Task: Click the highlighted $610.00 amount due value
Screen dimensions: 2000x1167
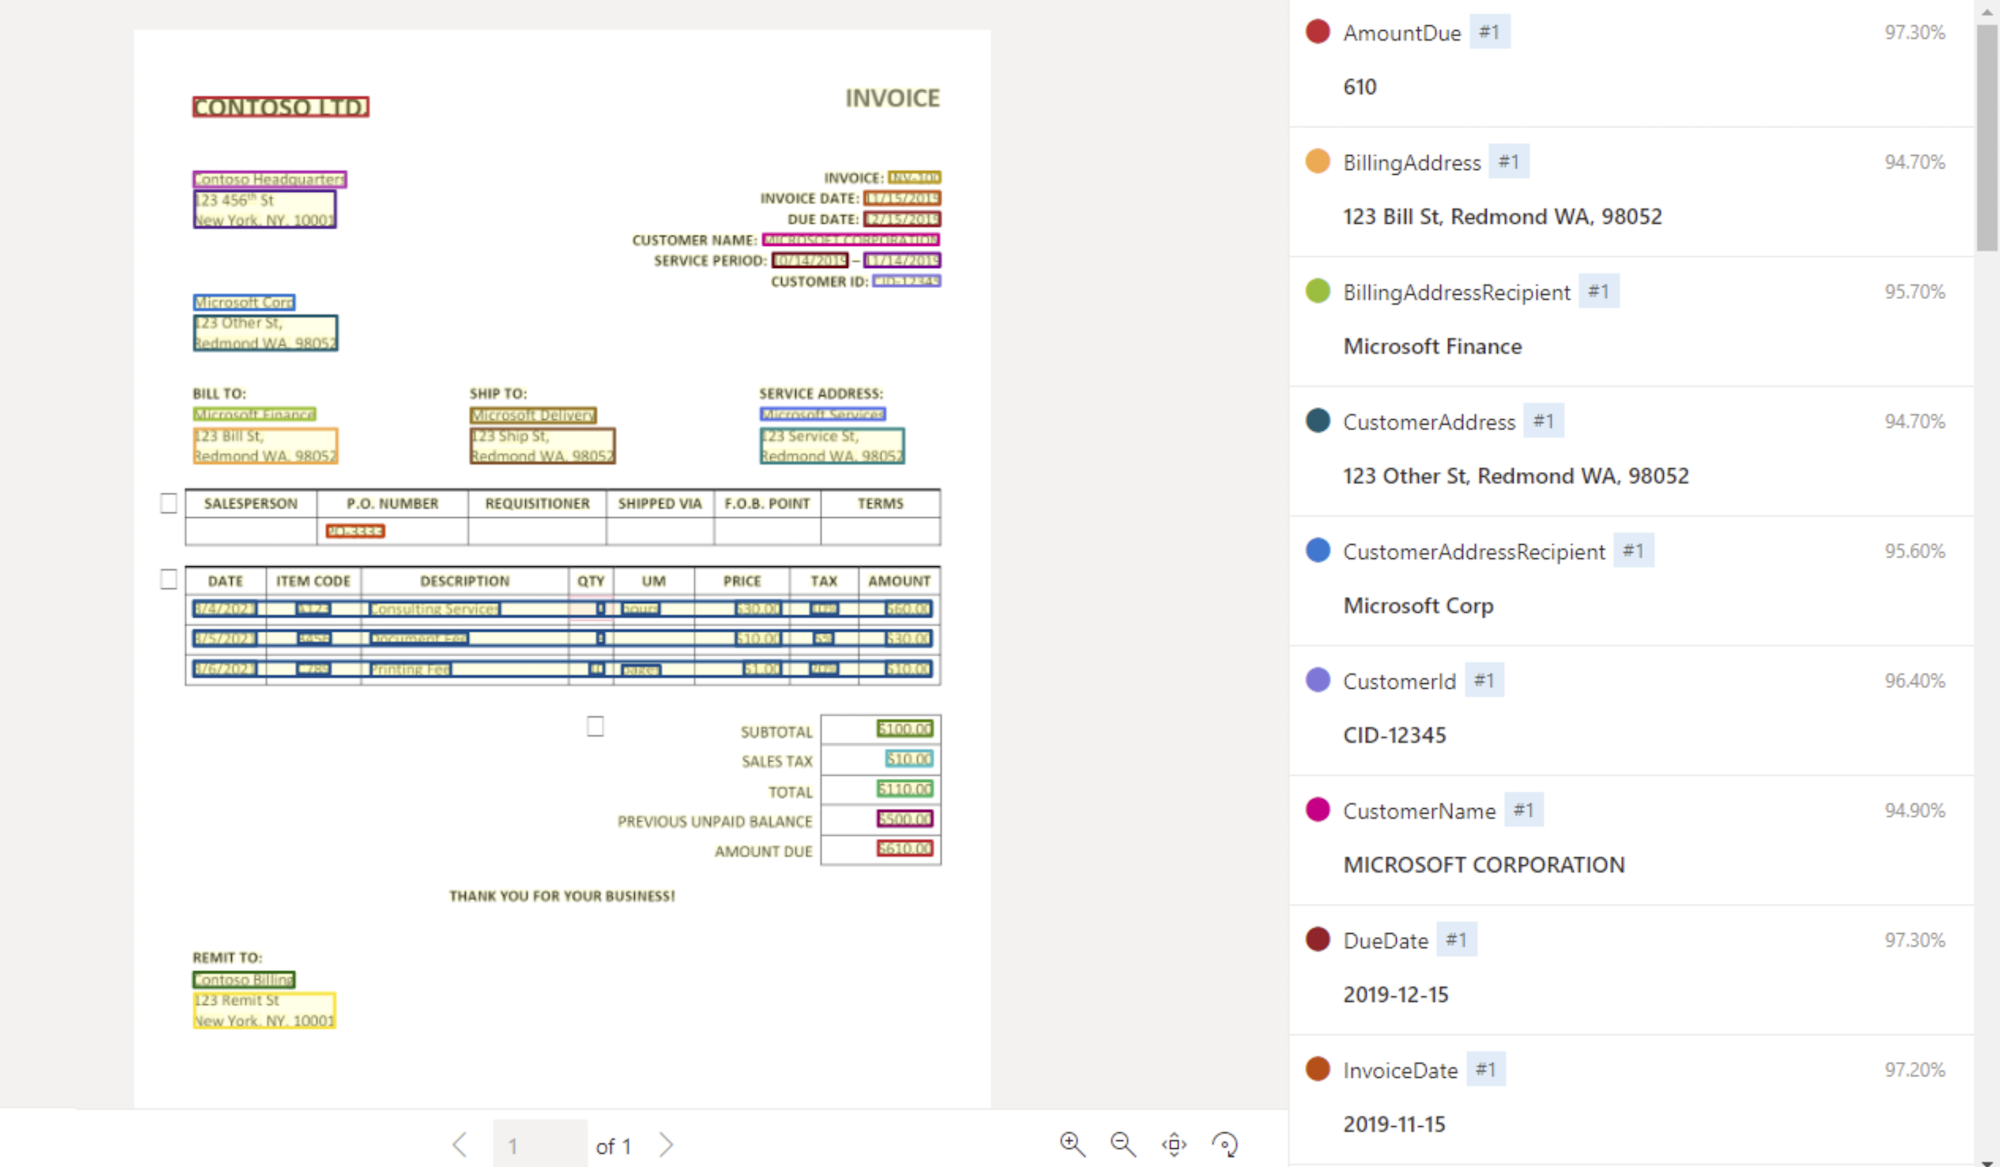Action: click(905, 849)
